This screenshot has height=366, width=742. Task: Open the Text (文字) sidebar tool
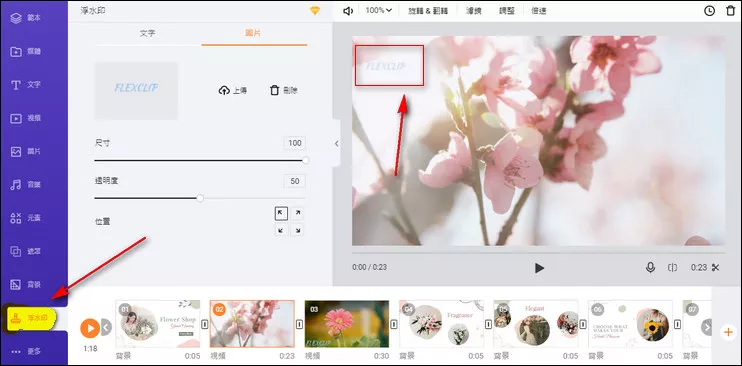coord(26,85)
